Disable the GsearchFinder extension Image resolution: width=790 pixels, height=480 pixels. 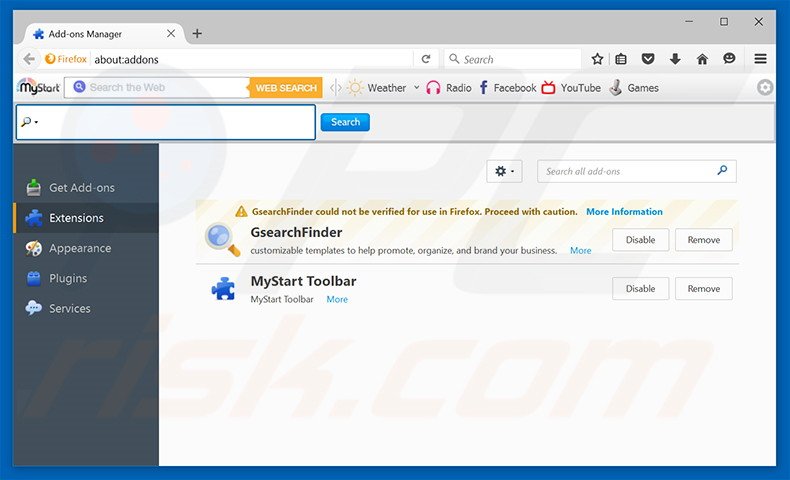point(640,240)
